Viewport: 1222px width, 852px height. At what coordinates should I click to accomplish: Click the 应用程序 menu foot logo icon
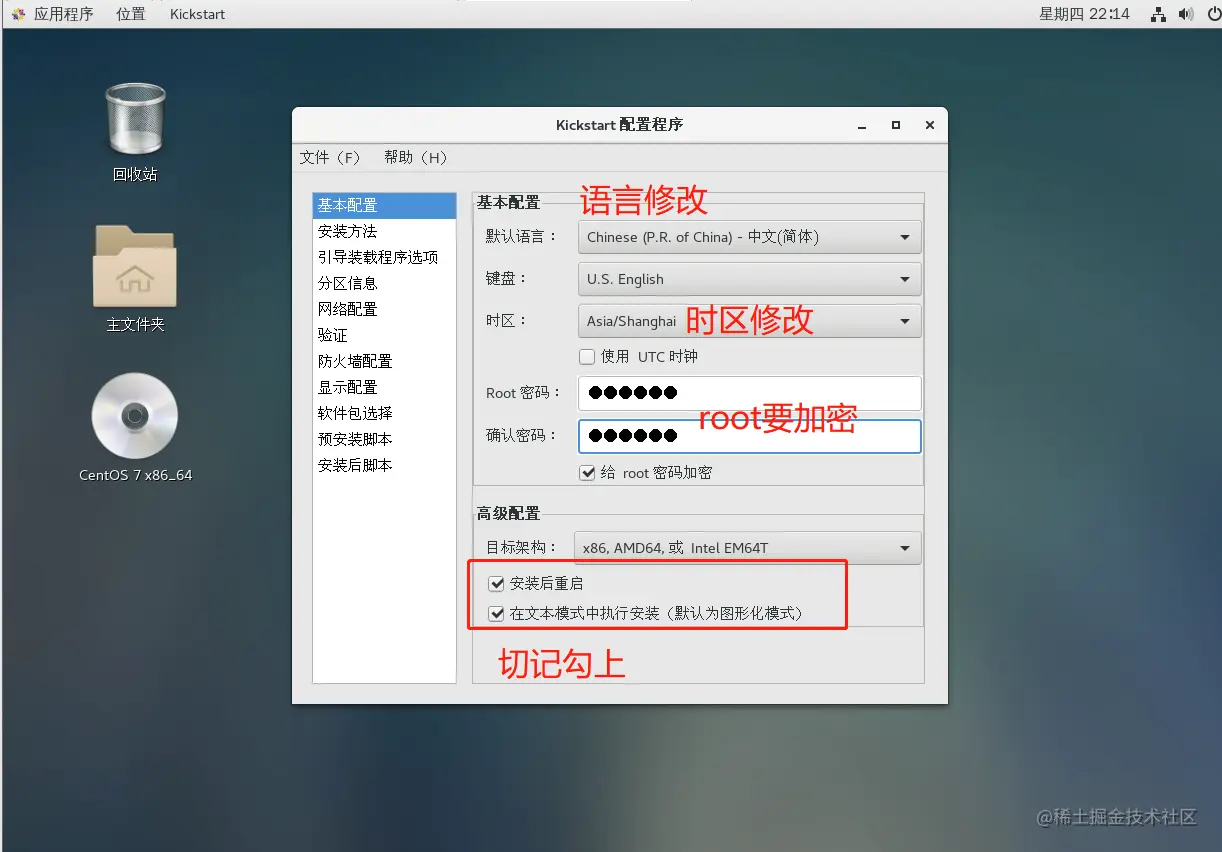click(19, 14)
